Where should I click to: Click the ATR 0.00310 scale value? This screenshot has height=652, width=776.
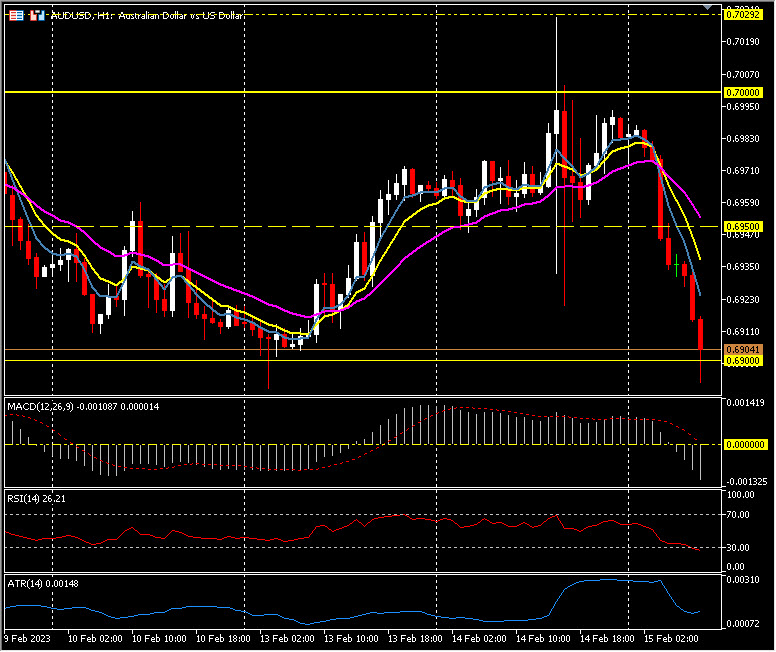(x=742, y=581)
